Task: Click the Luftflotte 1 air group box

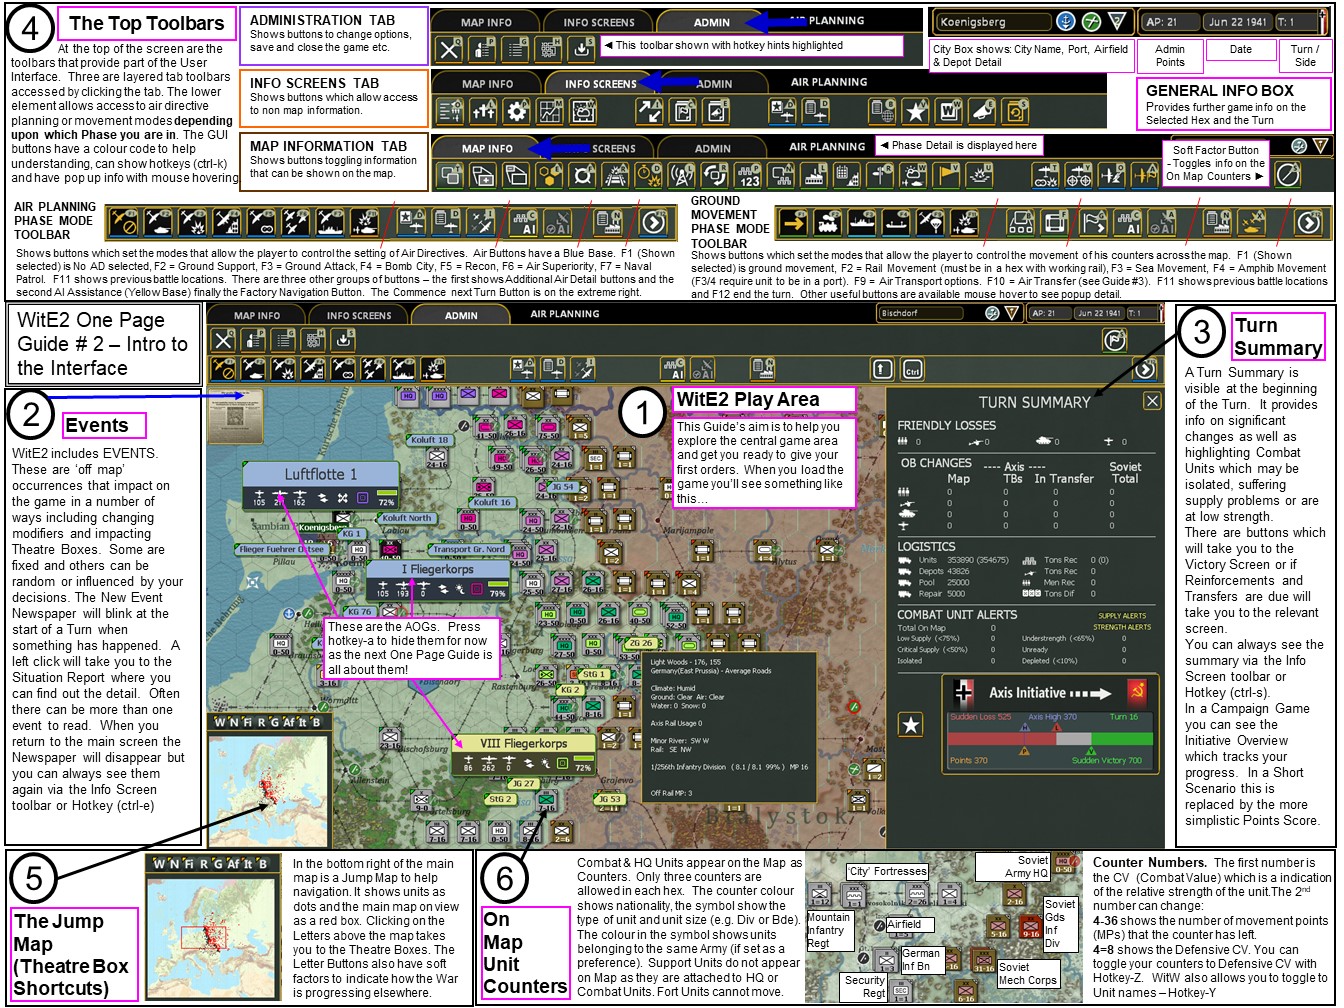Action: 320,487
